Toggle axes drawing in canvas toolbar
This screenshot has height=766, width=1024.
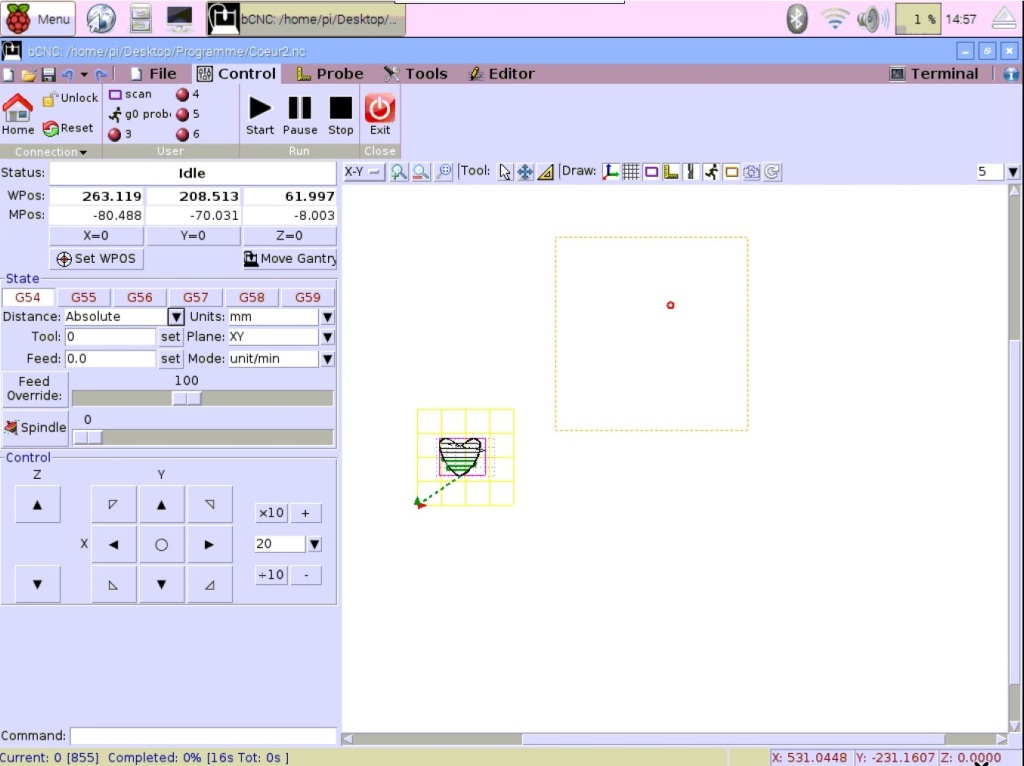coord(610,172)
